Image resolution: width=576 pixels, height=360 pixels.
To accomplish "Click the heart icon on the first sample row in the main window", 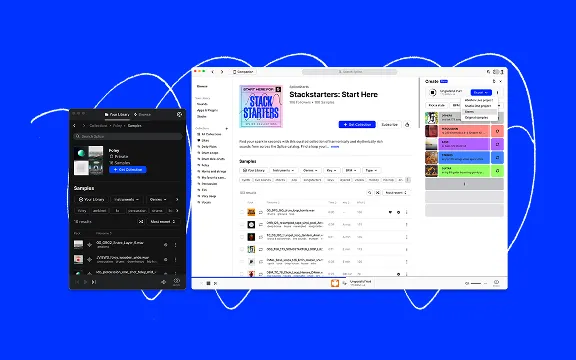I will [x=390, y=212].
